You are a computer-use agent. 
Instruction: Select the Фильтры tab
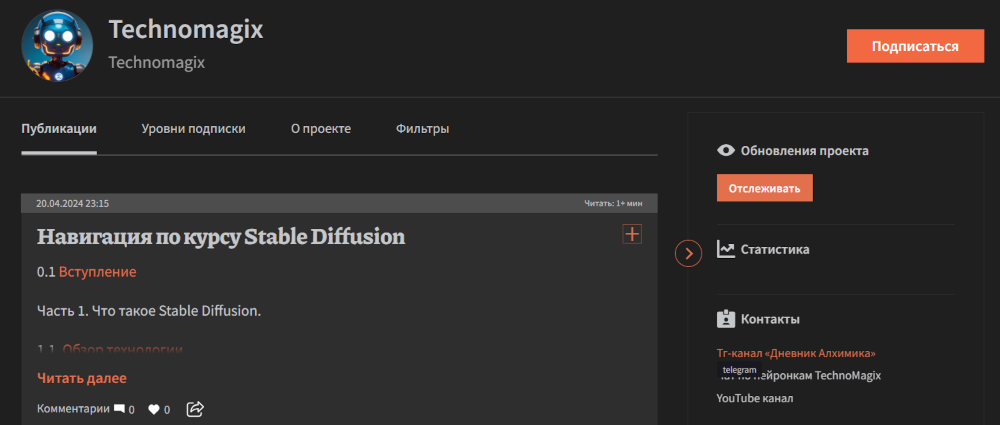click(x=422, y=129)
